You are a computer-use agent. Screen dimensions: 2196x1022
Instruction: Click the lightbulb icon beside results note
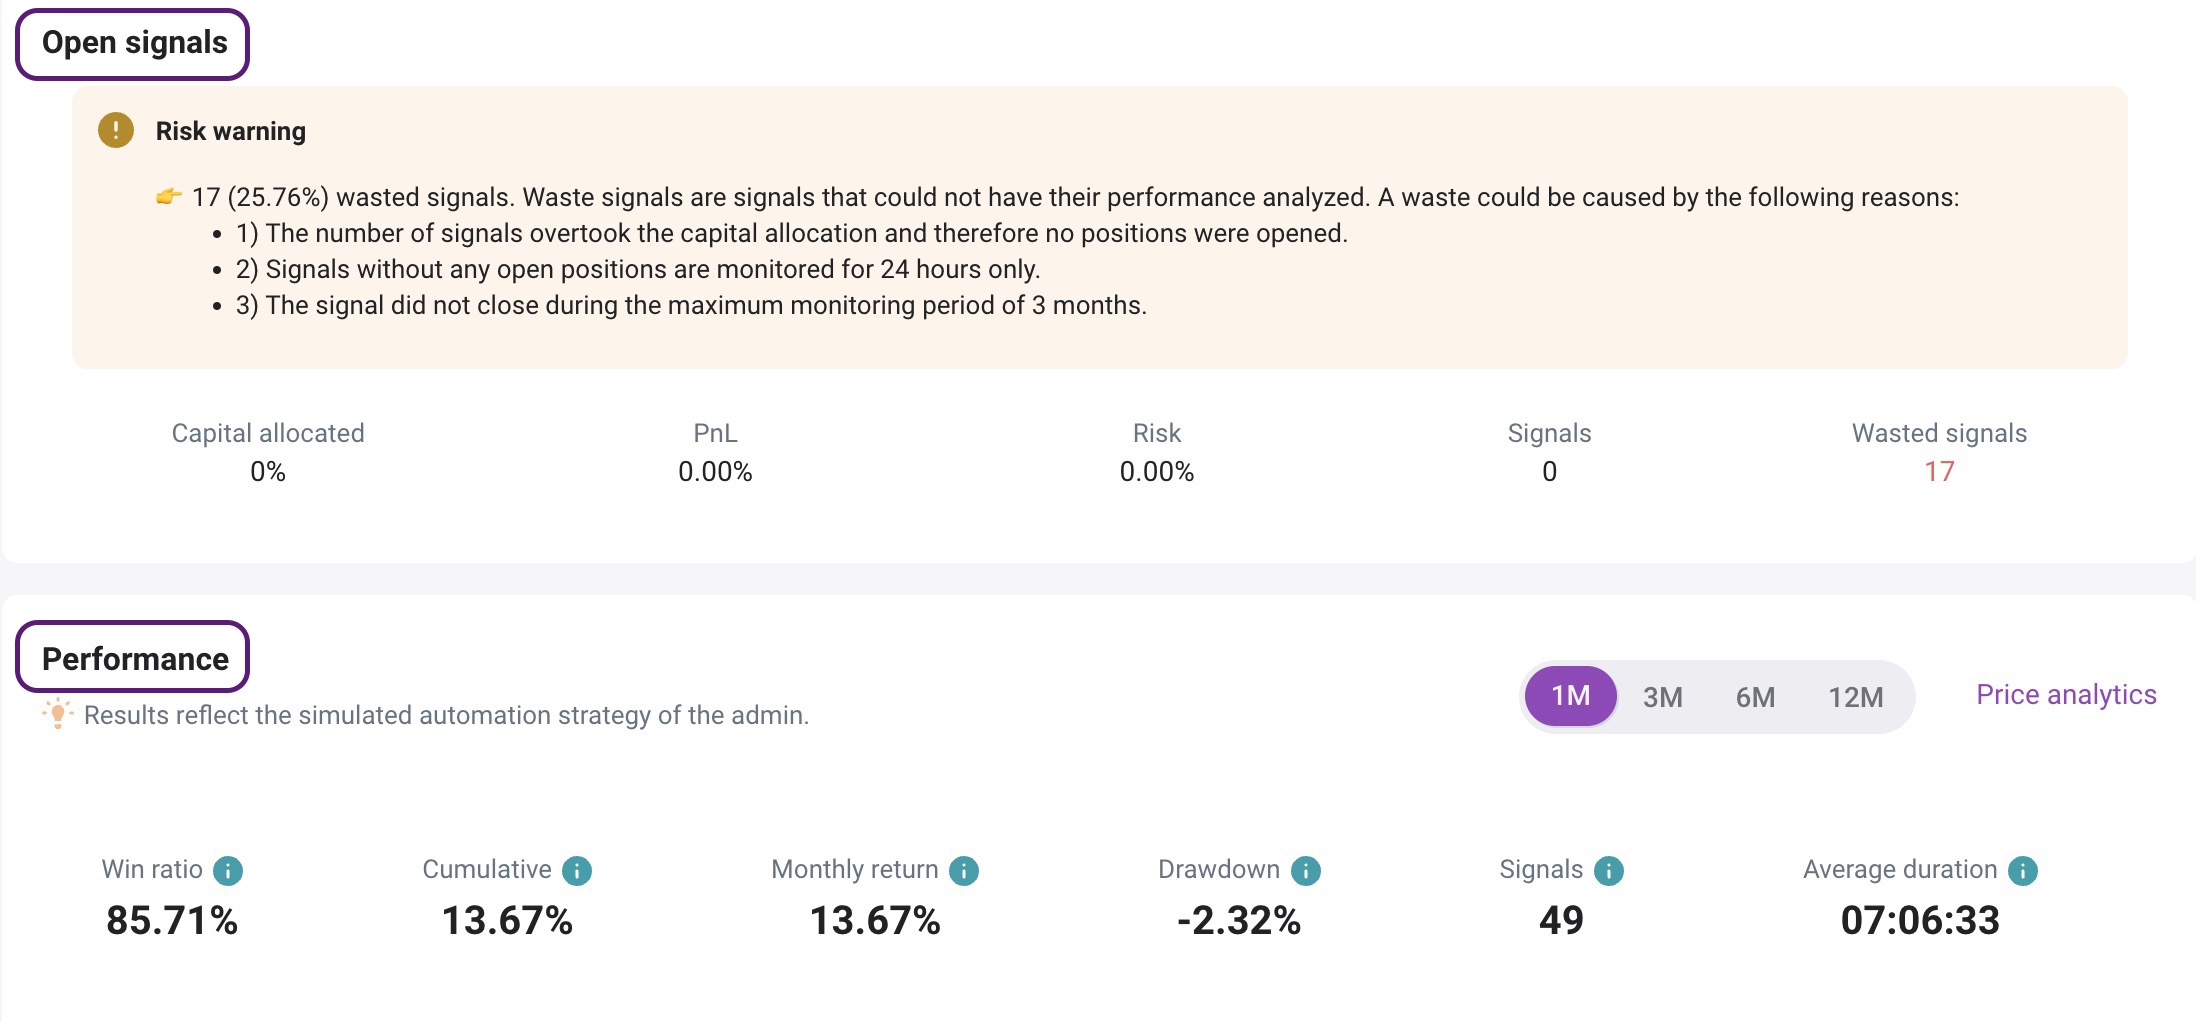[58, 713]
